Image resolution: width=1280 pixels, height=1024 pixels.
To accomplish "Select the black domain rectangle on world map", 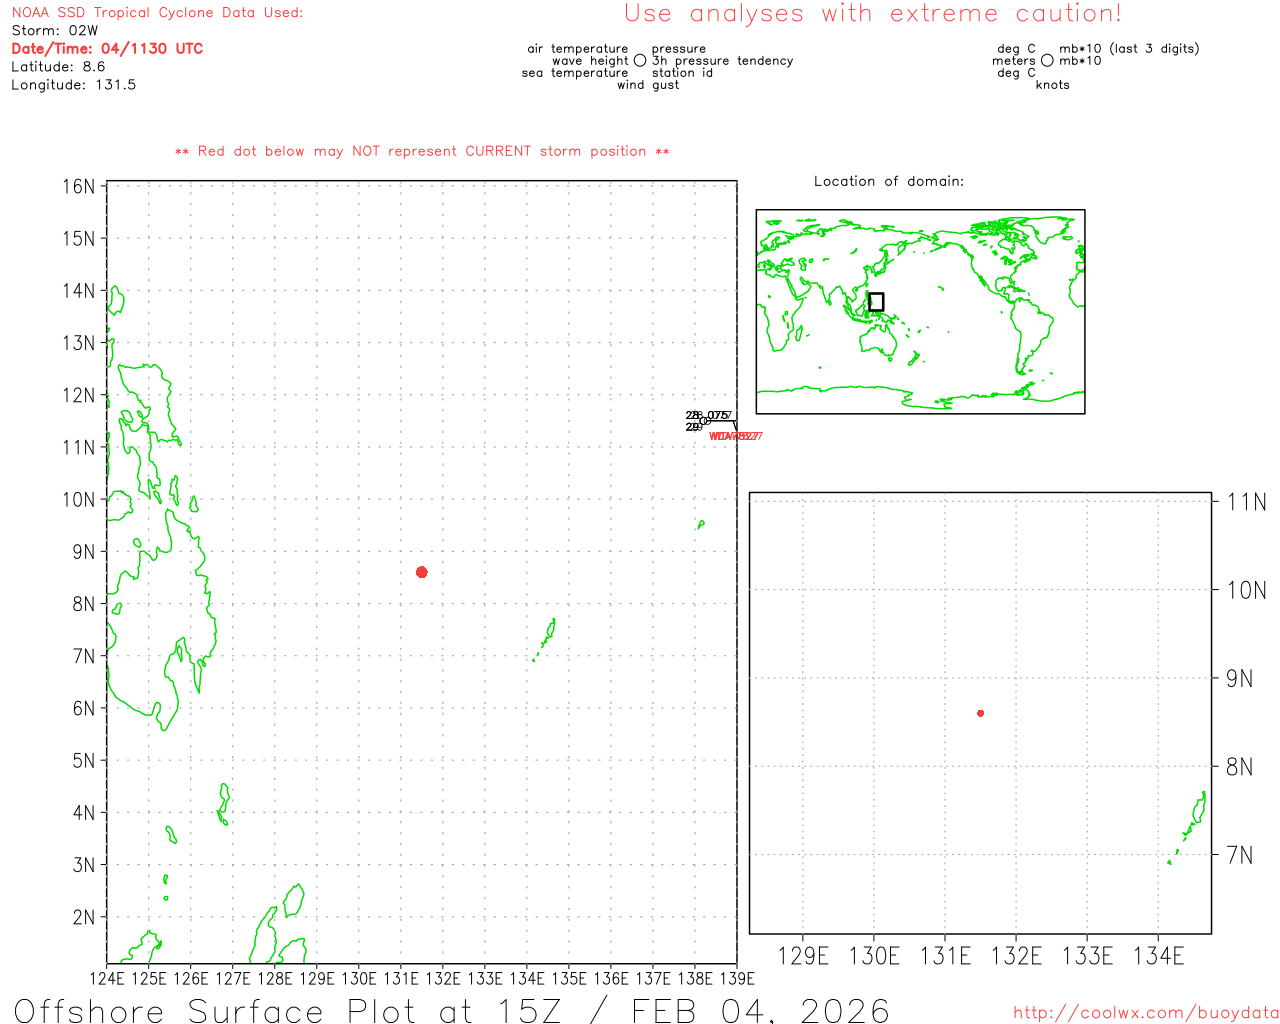I will 876,302.
